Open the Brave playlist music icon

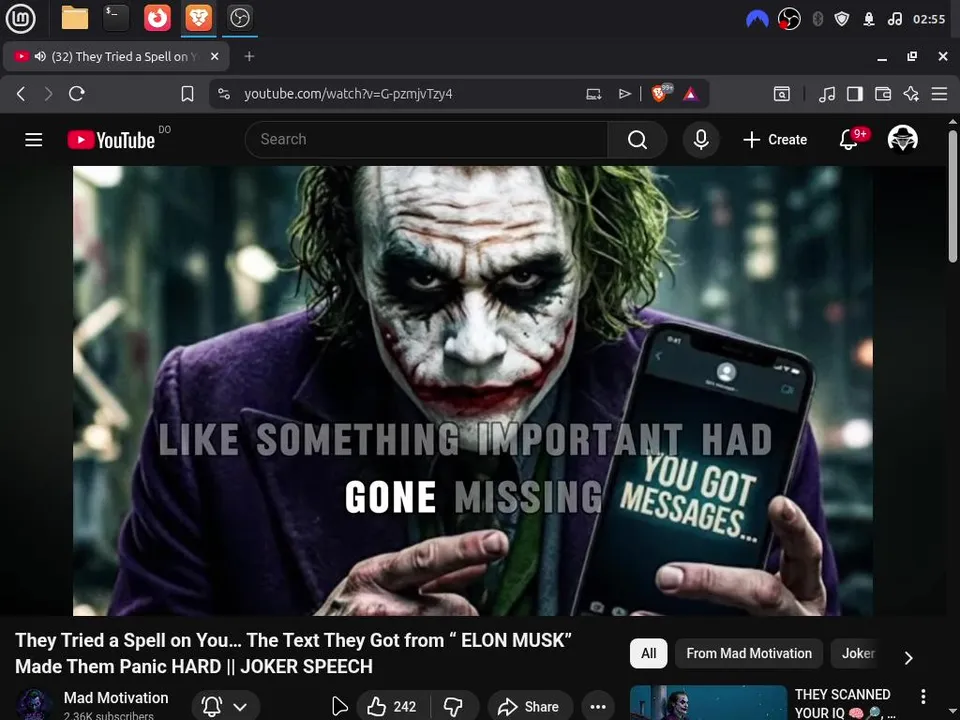pyautogui.click(x=827, y=94)
